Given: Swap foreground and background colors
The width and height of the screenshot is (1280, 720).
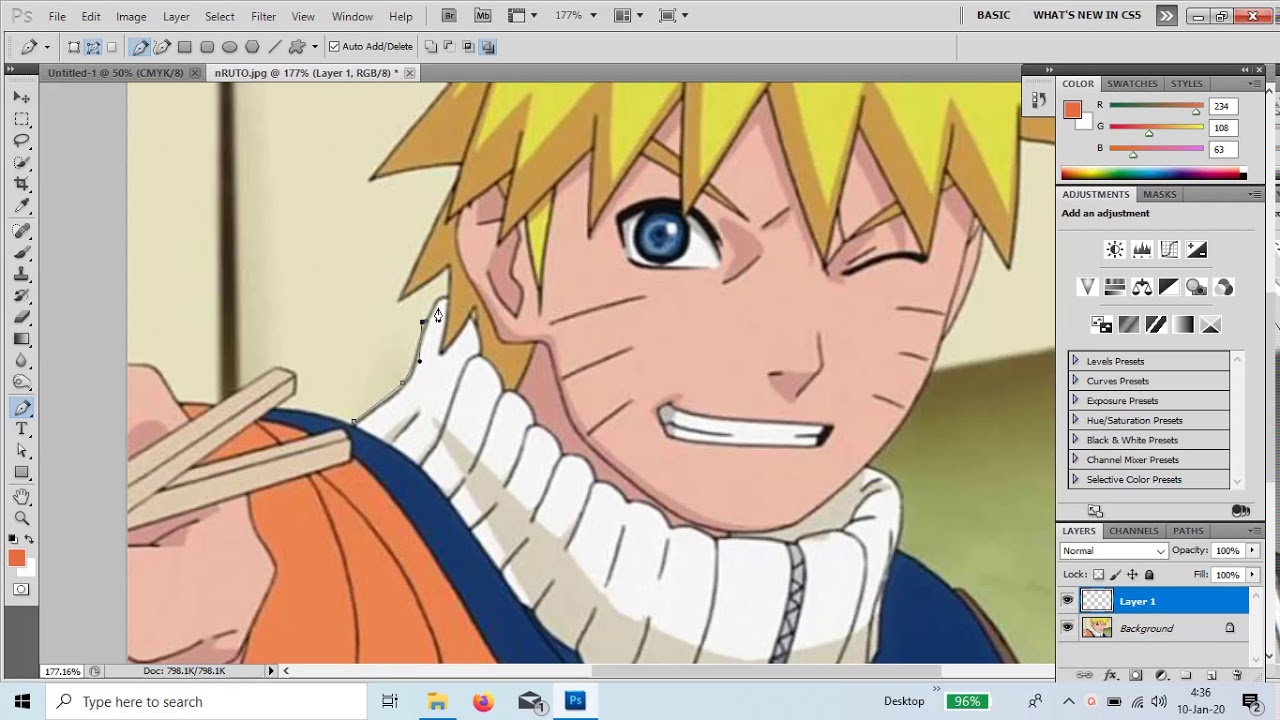Looking at the screenshot, I should (29, 540).
